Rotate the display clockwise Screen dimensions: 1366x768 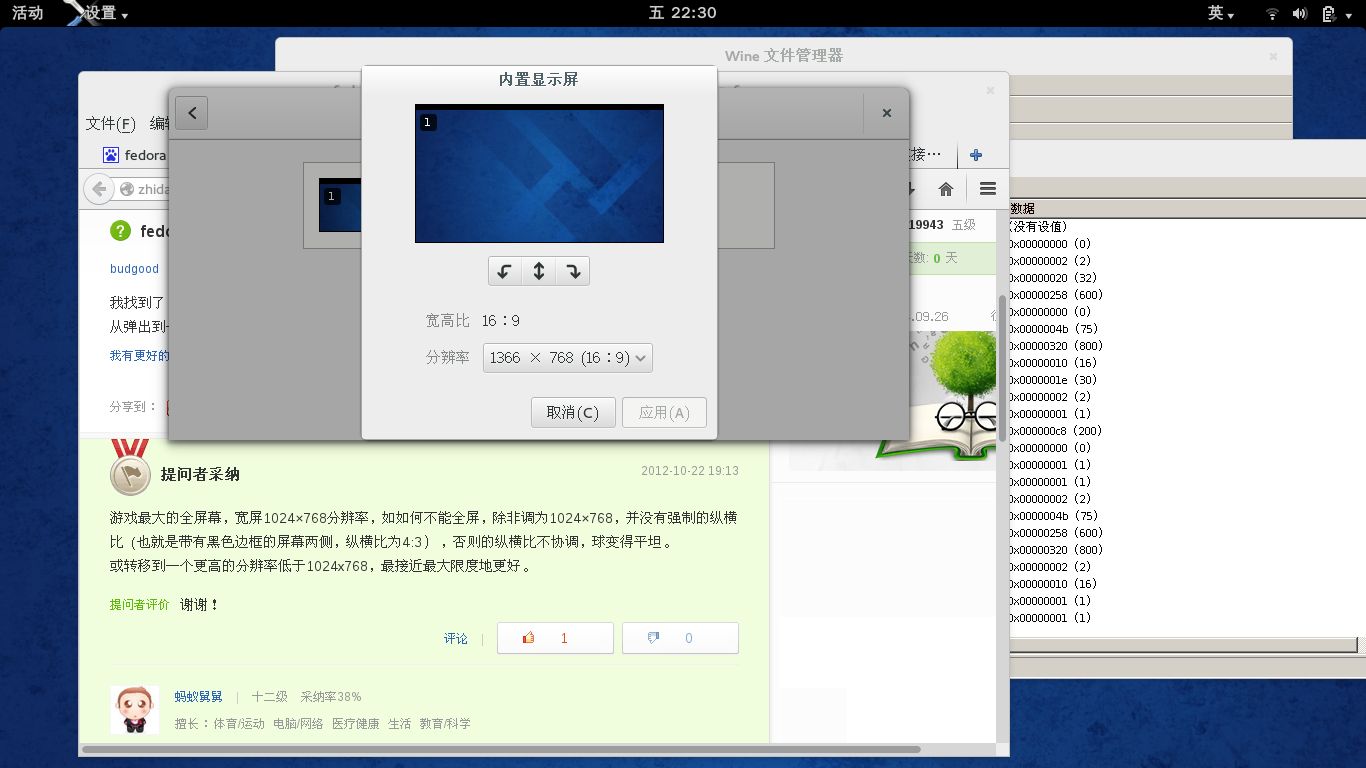point(573,271)
